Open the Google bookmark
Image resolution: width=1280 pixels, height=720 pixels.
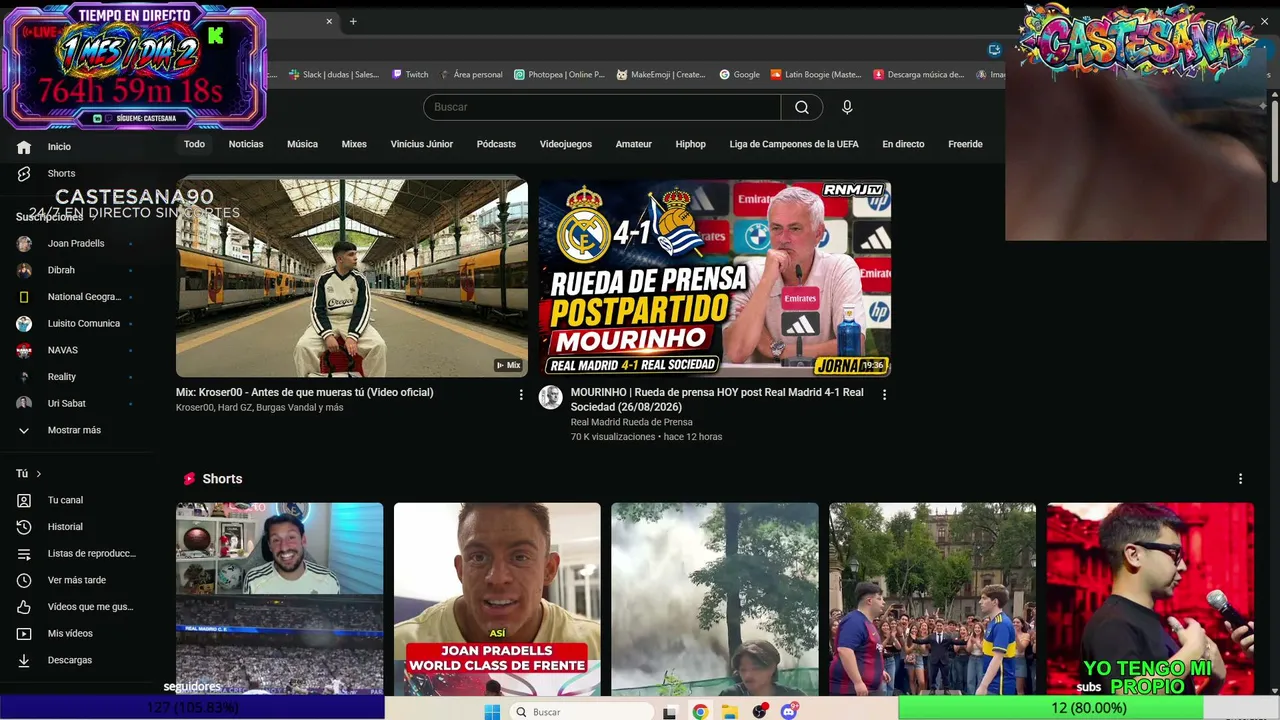(740, 74)
